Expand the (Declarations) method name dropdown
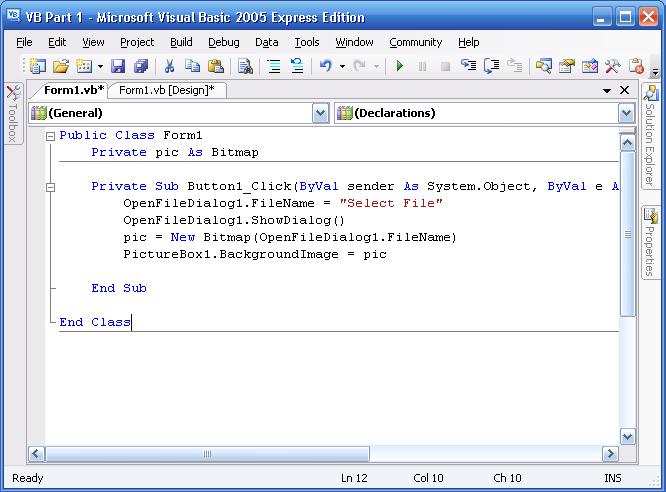 tap(626, 113)
